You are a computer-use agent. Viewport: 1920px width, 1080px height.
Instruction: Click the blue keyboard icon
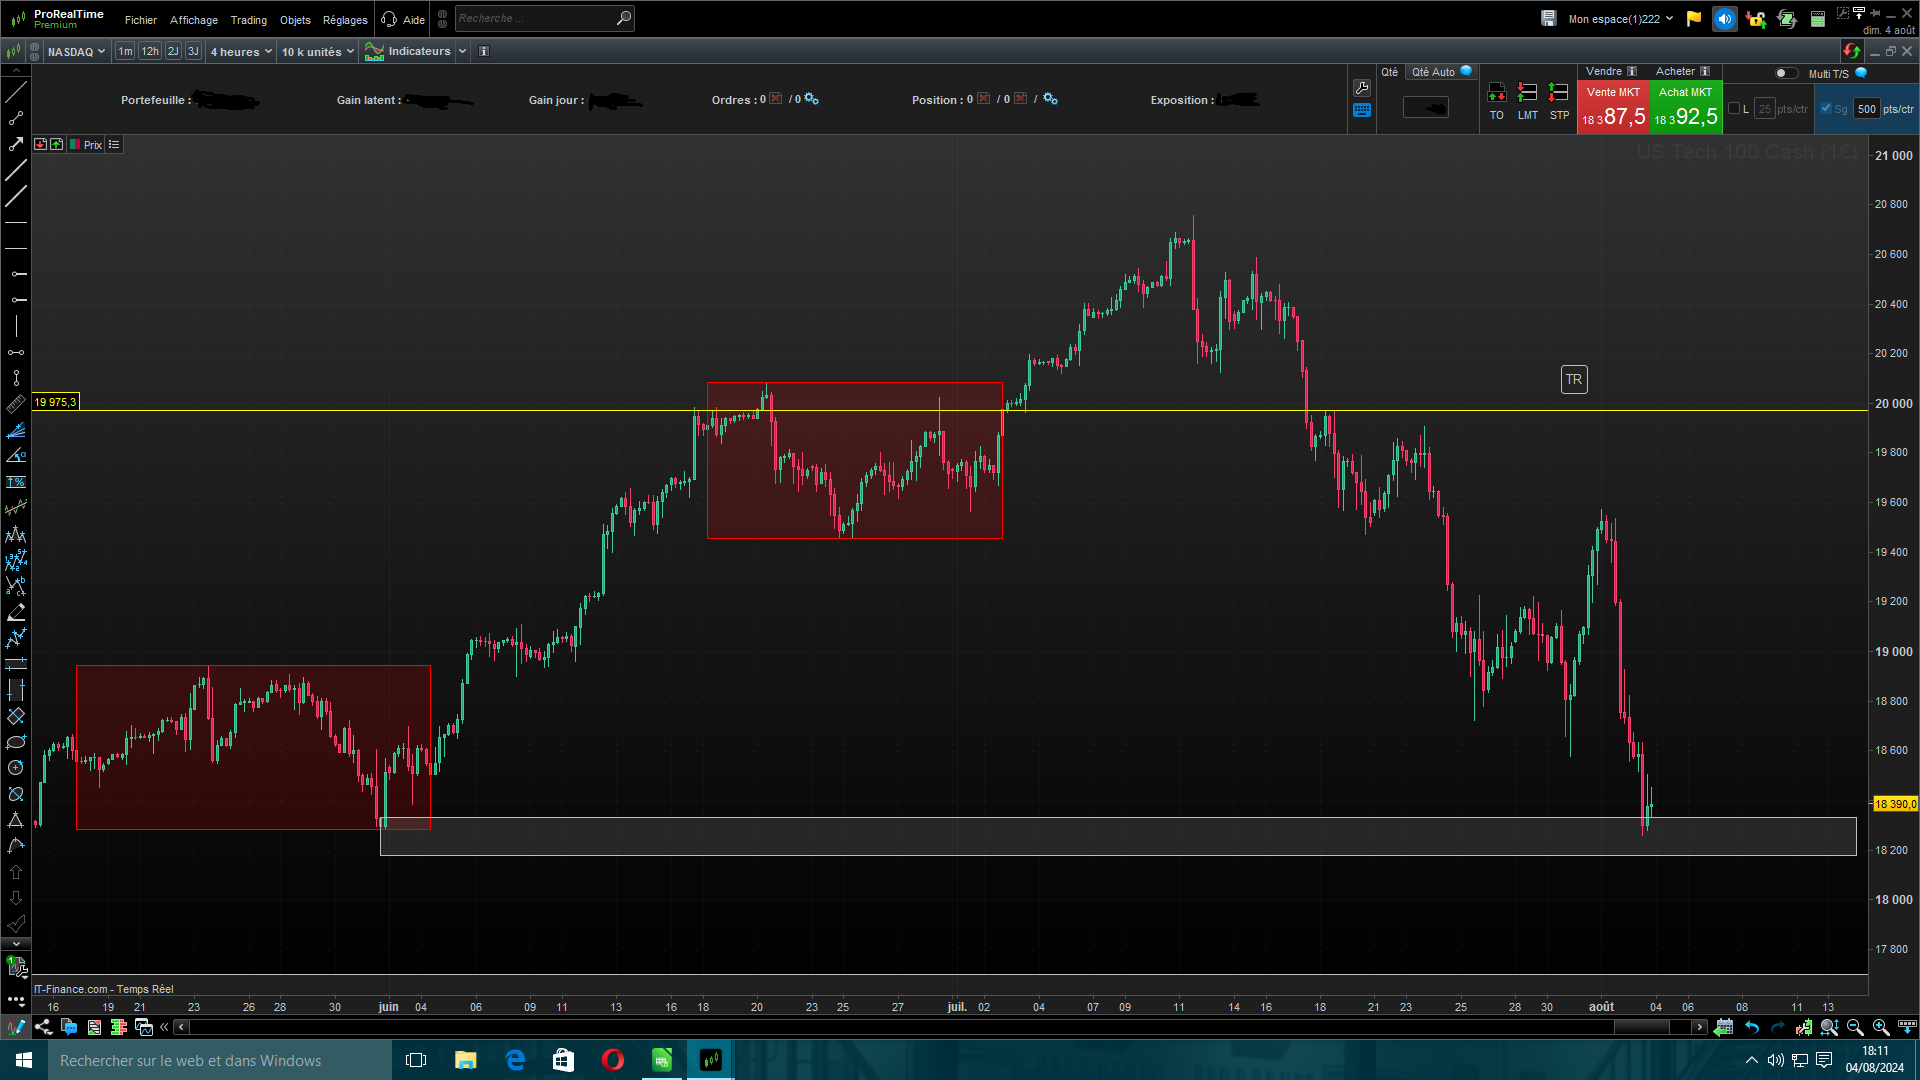[x=1362, y=110]
